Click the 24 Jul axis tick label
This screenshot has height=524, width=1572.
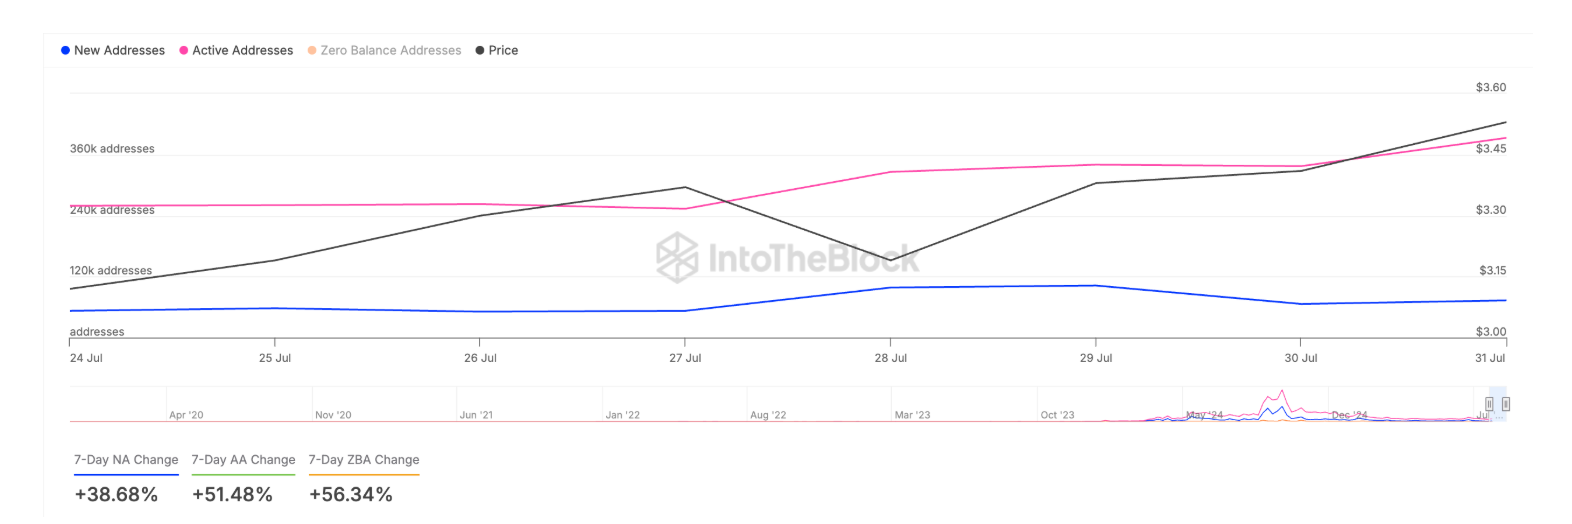point(86,358)
